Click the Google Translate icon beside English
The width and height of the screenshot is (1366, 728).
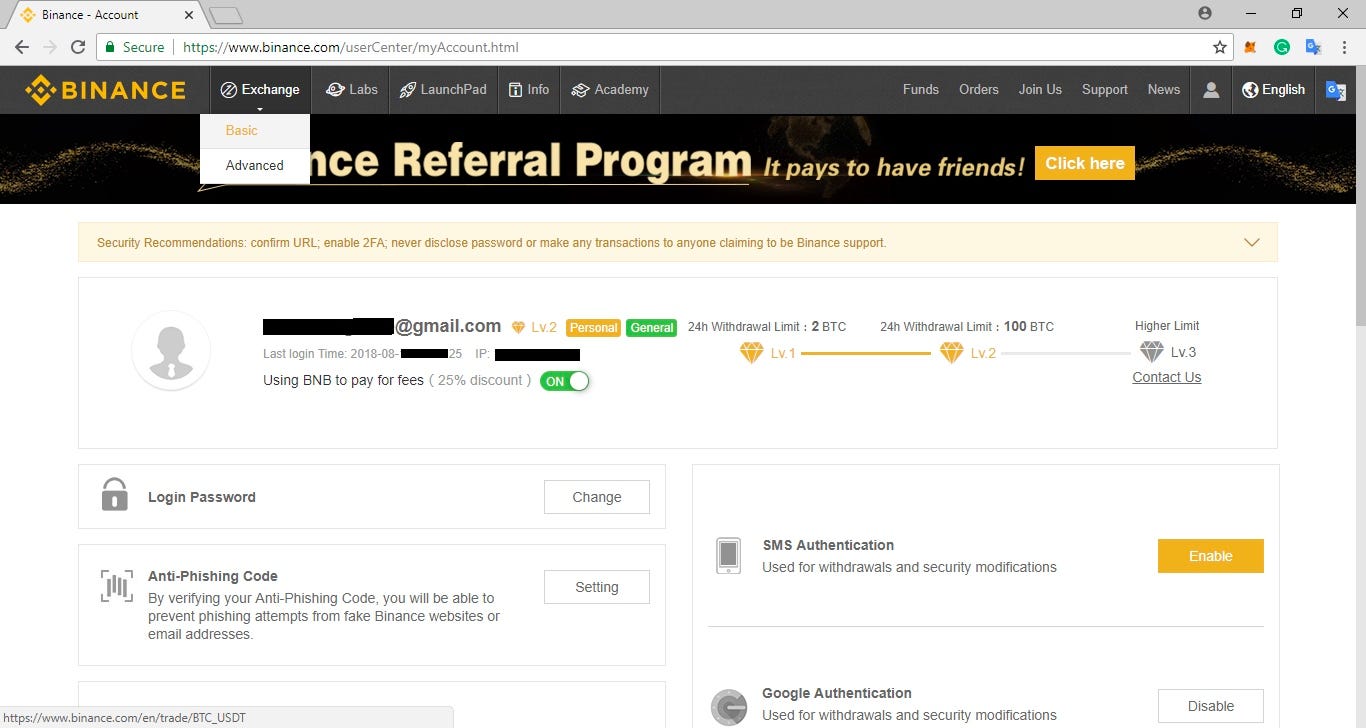[1335, 90]
